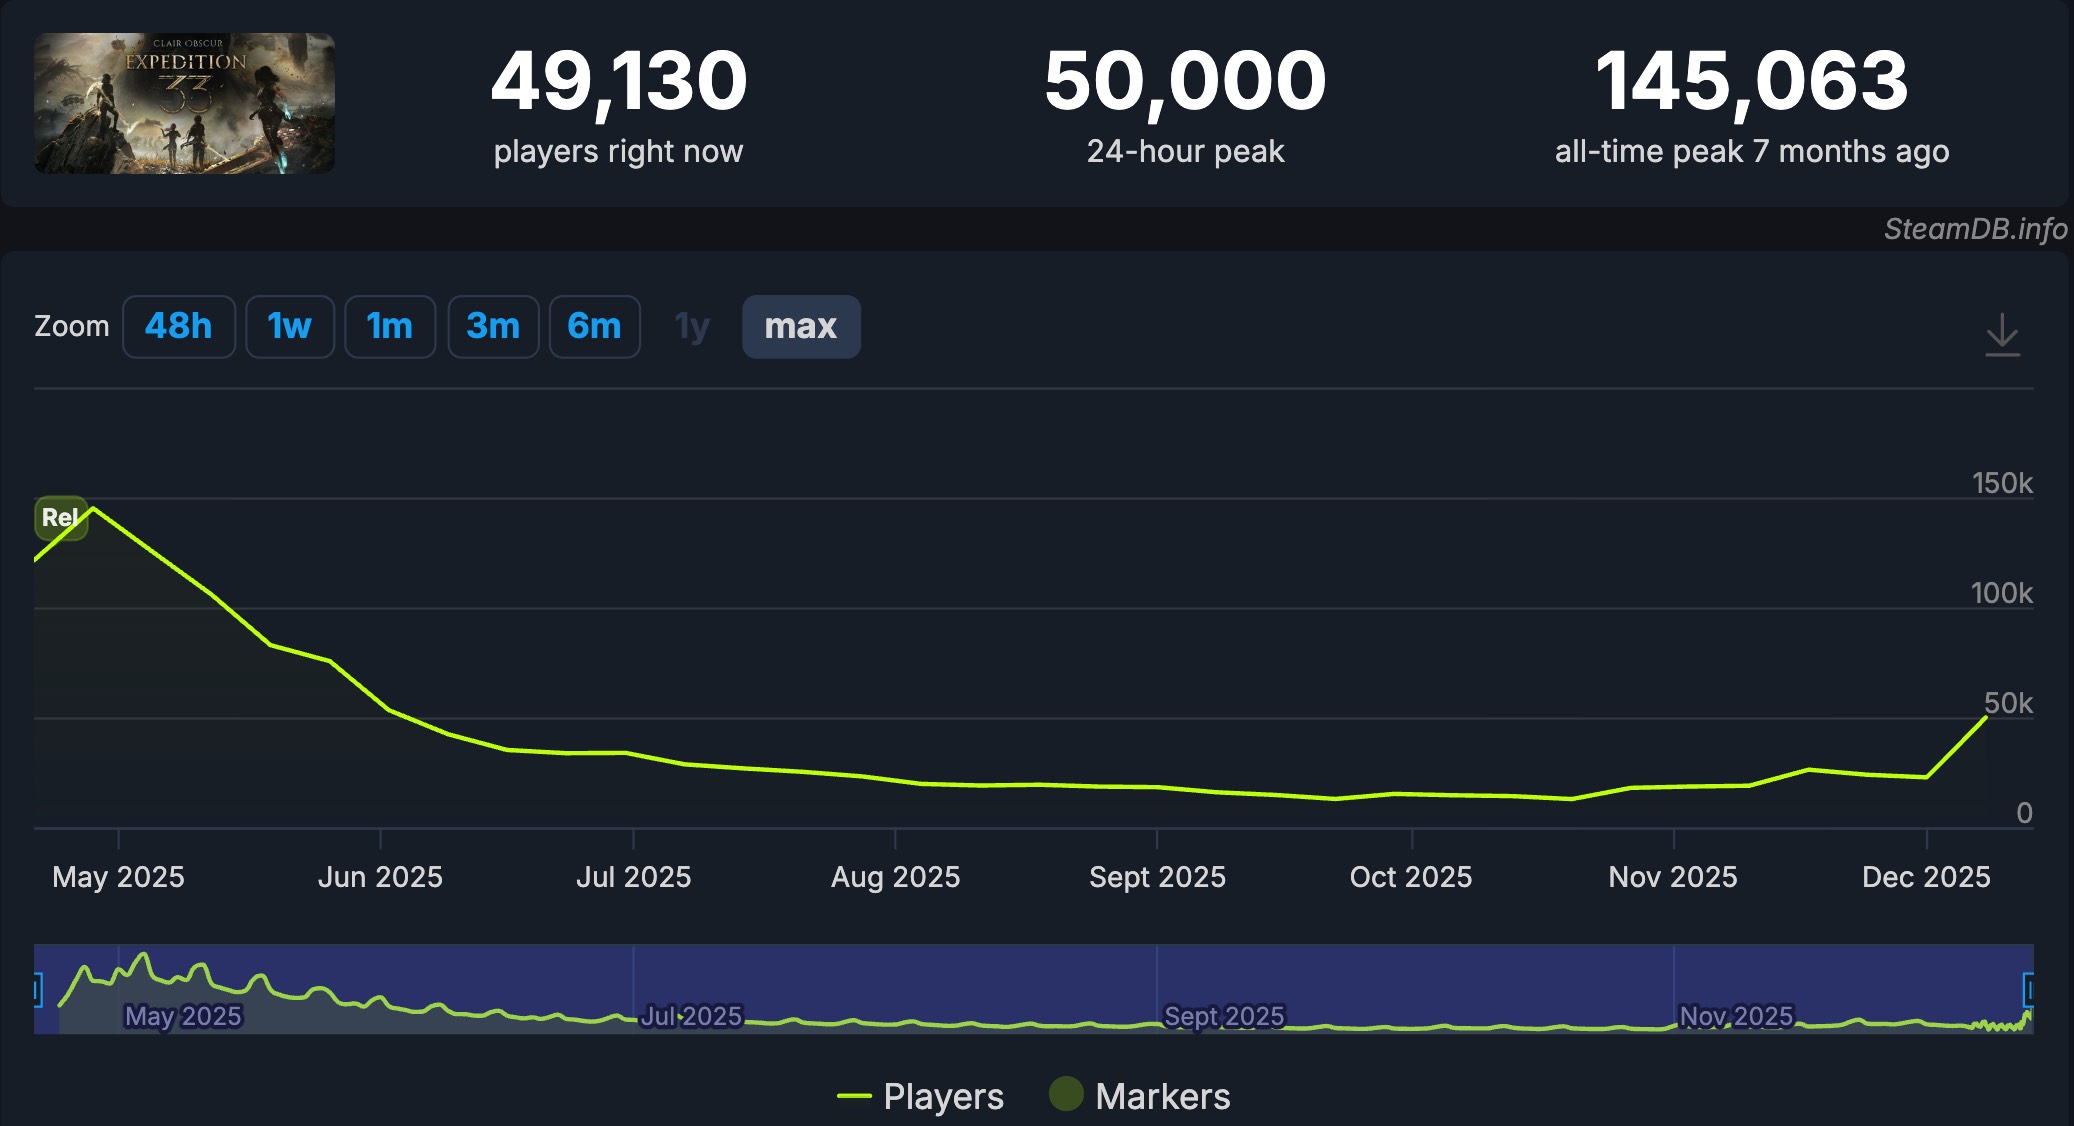Choose the 6m zoom range
The image size is (2074, 1126).
594,326
